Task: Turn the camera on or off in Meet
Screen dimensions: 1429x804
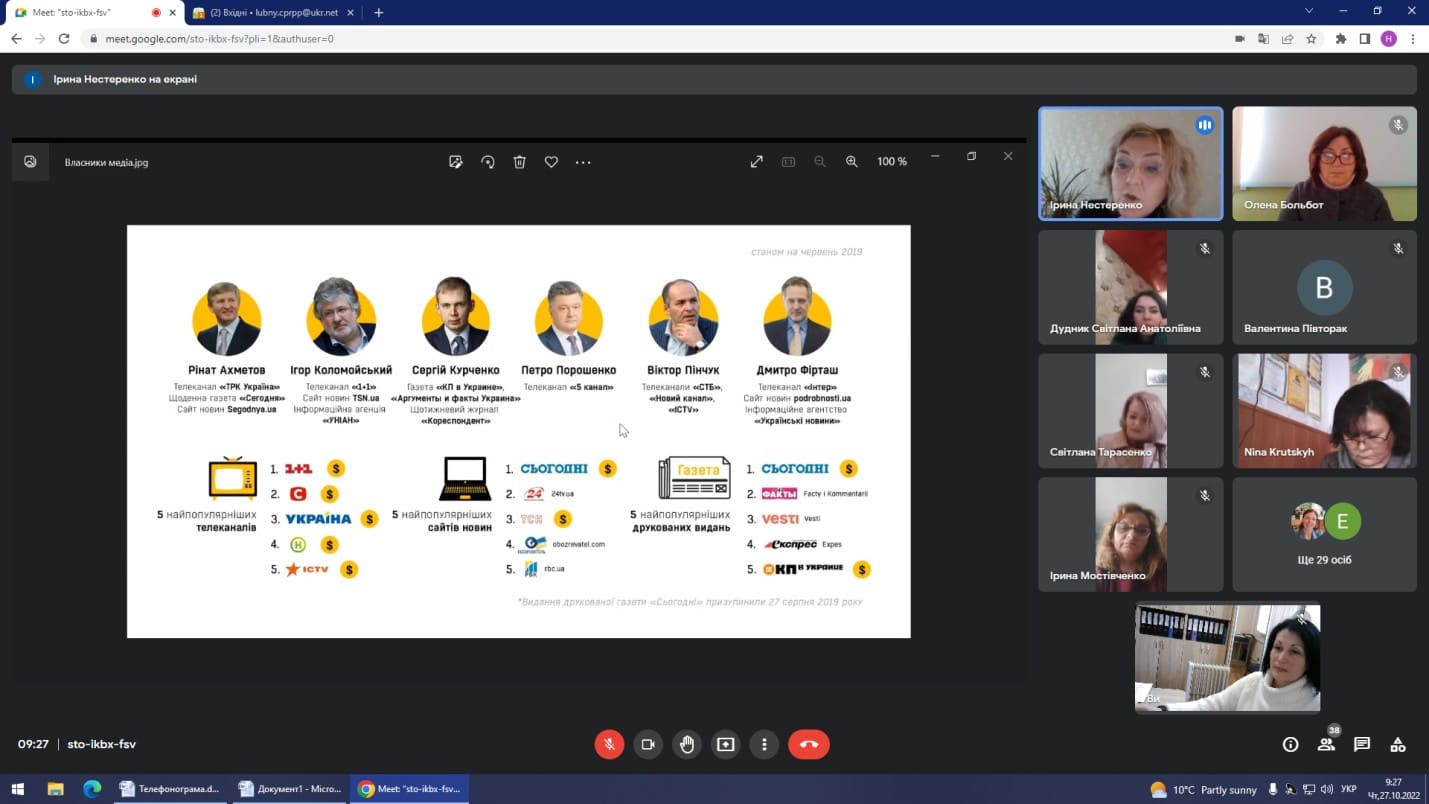Action: [648, 744]
